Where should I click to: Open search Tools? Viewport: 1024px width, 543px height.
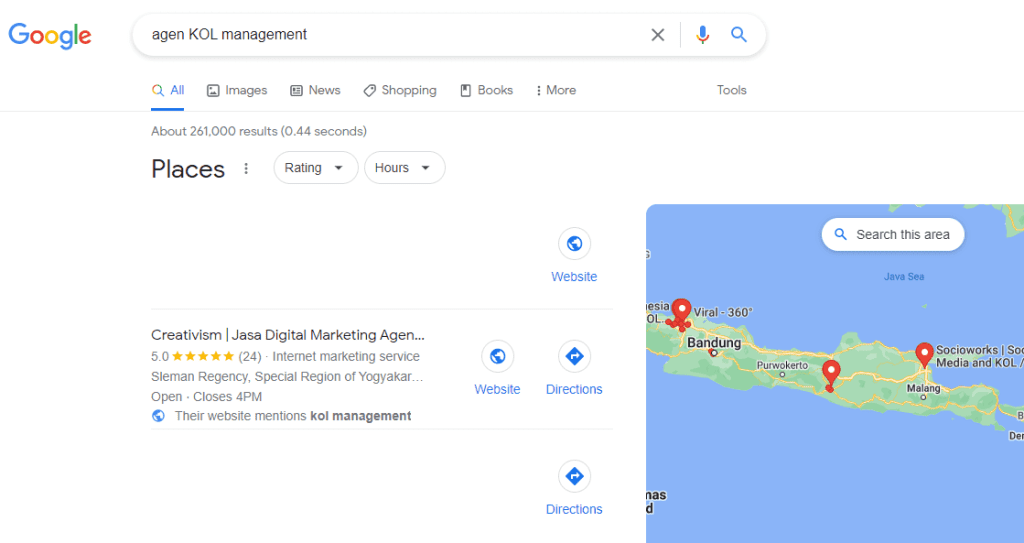coord(731,90)
